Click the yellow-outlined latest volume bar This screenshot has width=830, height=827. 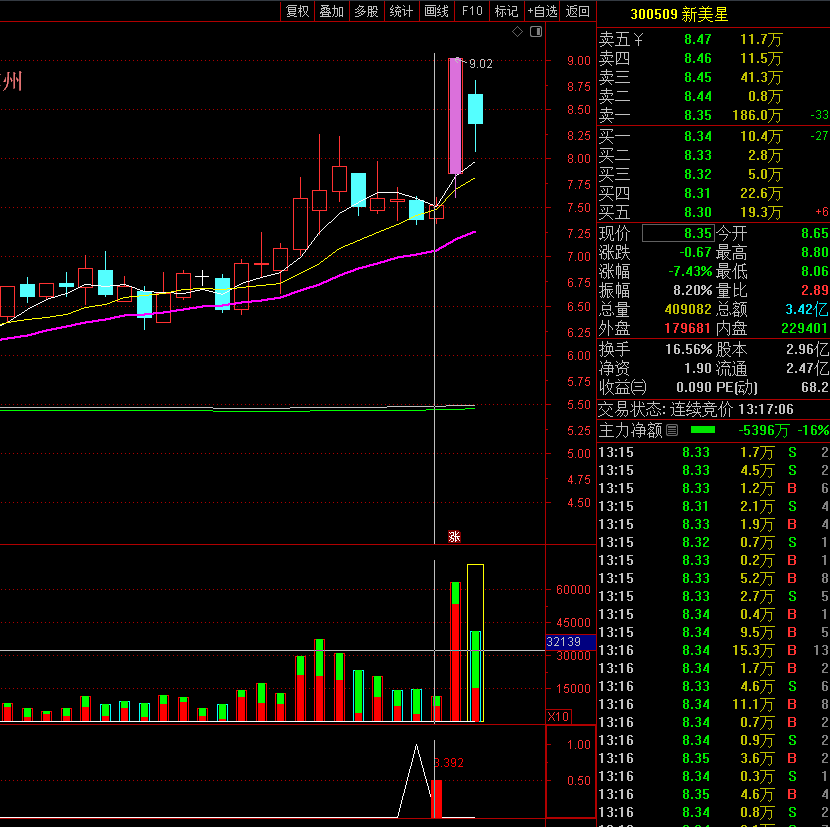(x=475, y=643)
